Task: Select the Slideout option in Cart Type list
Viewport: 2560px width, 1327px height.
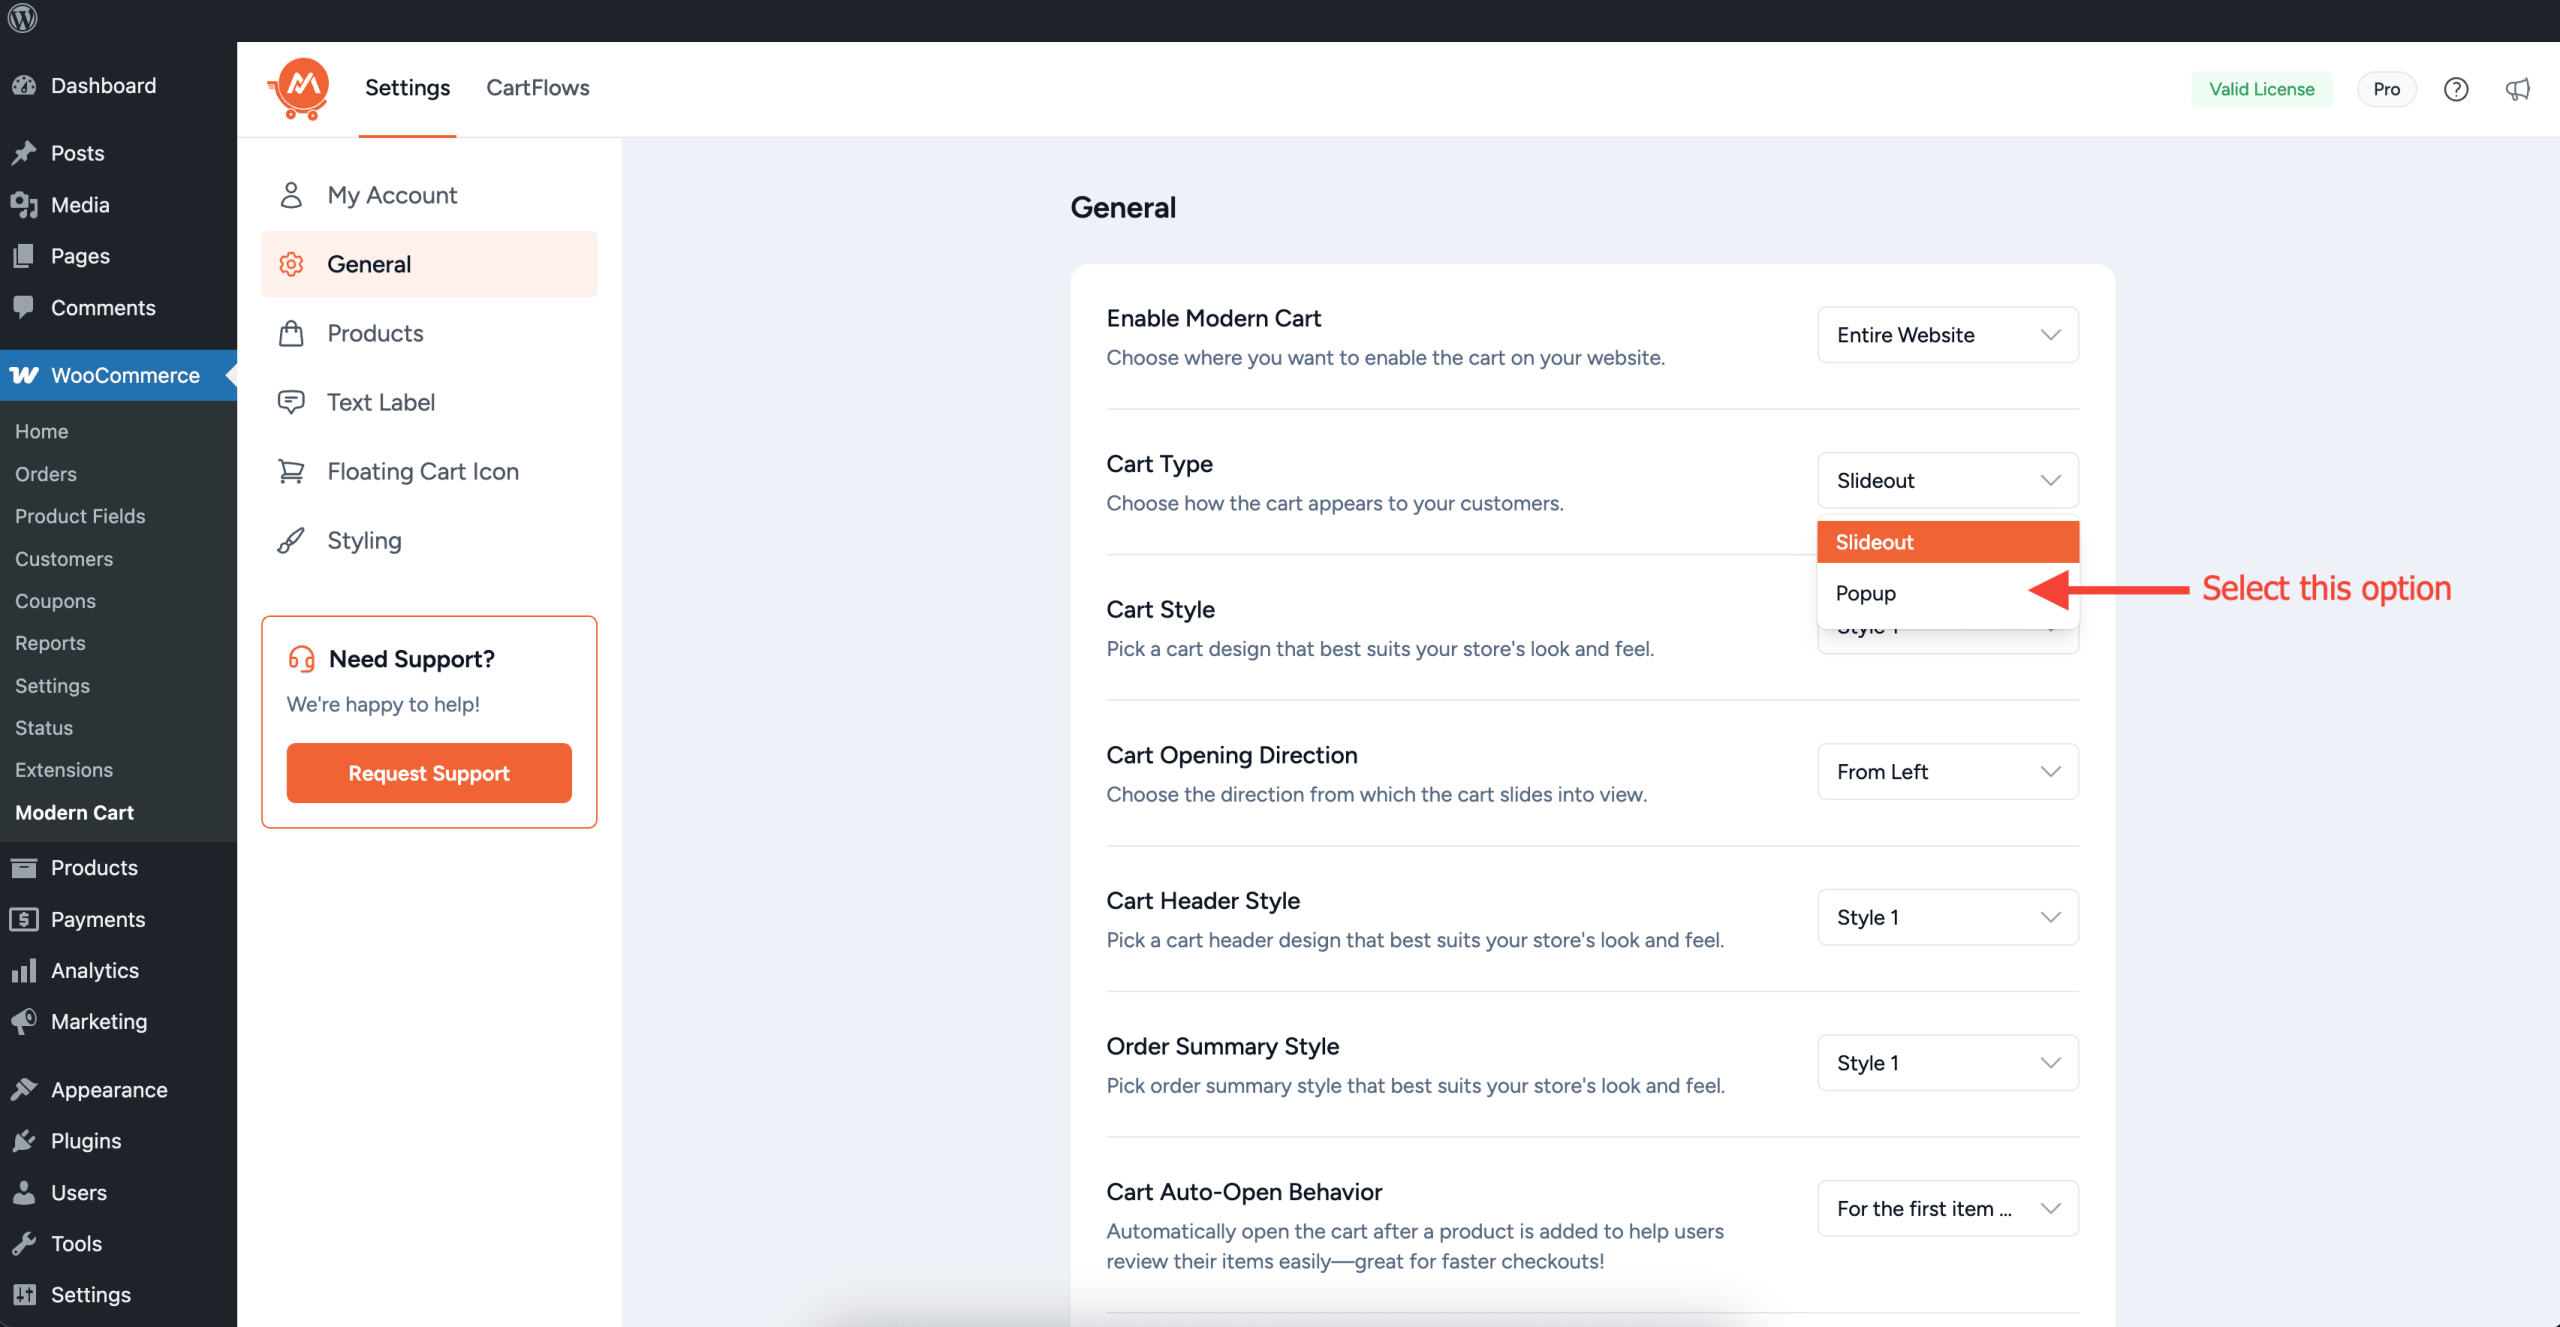Action: click(1947, 542)
